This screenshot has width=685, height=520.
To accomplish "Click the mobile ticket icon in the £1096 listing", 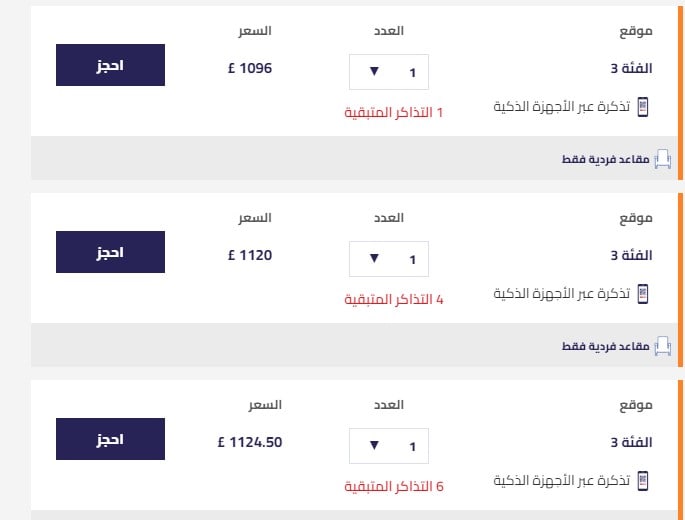I will pos(643,107).
